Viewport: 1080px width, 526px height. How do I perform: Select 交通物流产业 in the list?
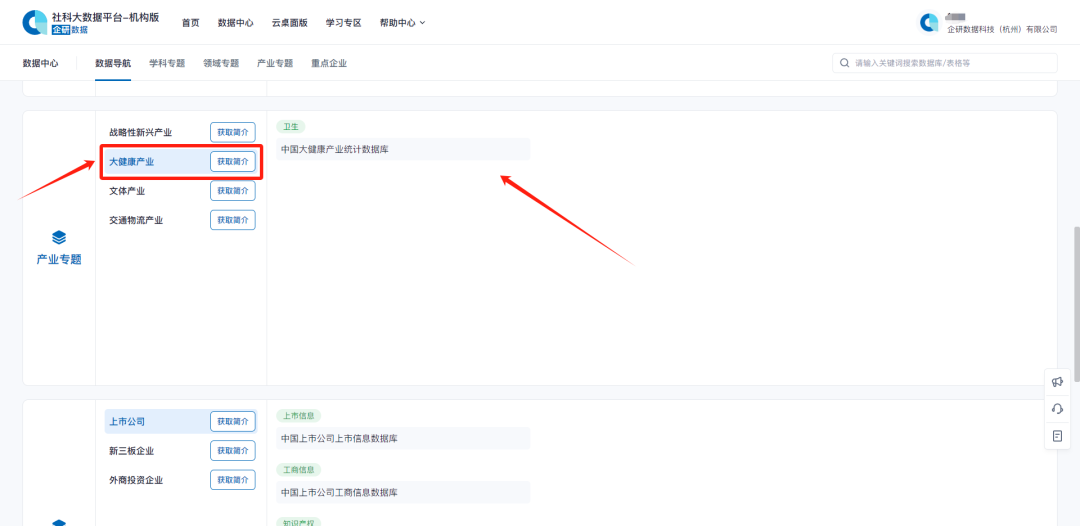point(136,220)
